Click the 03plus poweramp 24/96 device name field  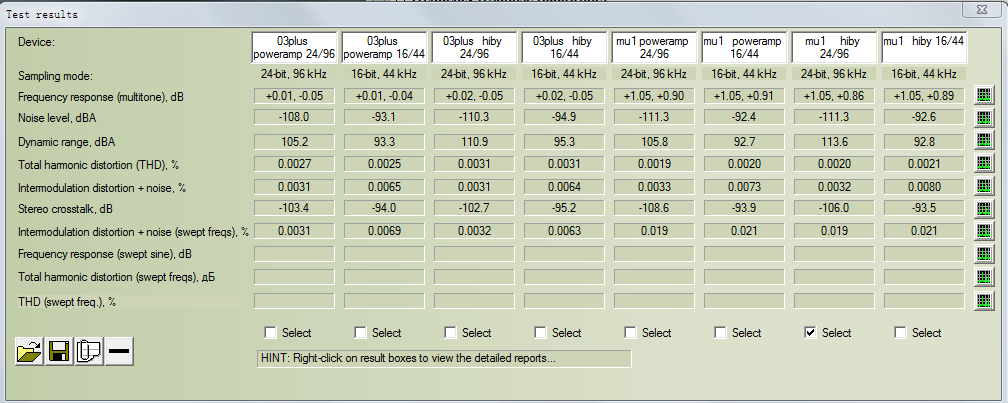[295, 48]
